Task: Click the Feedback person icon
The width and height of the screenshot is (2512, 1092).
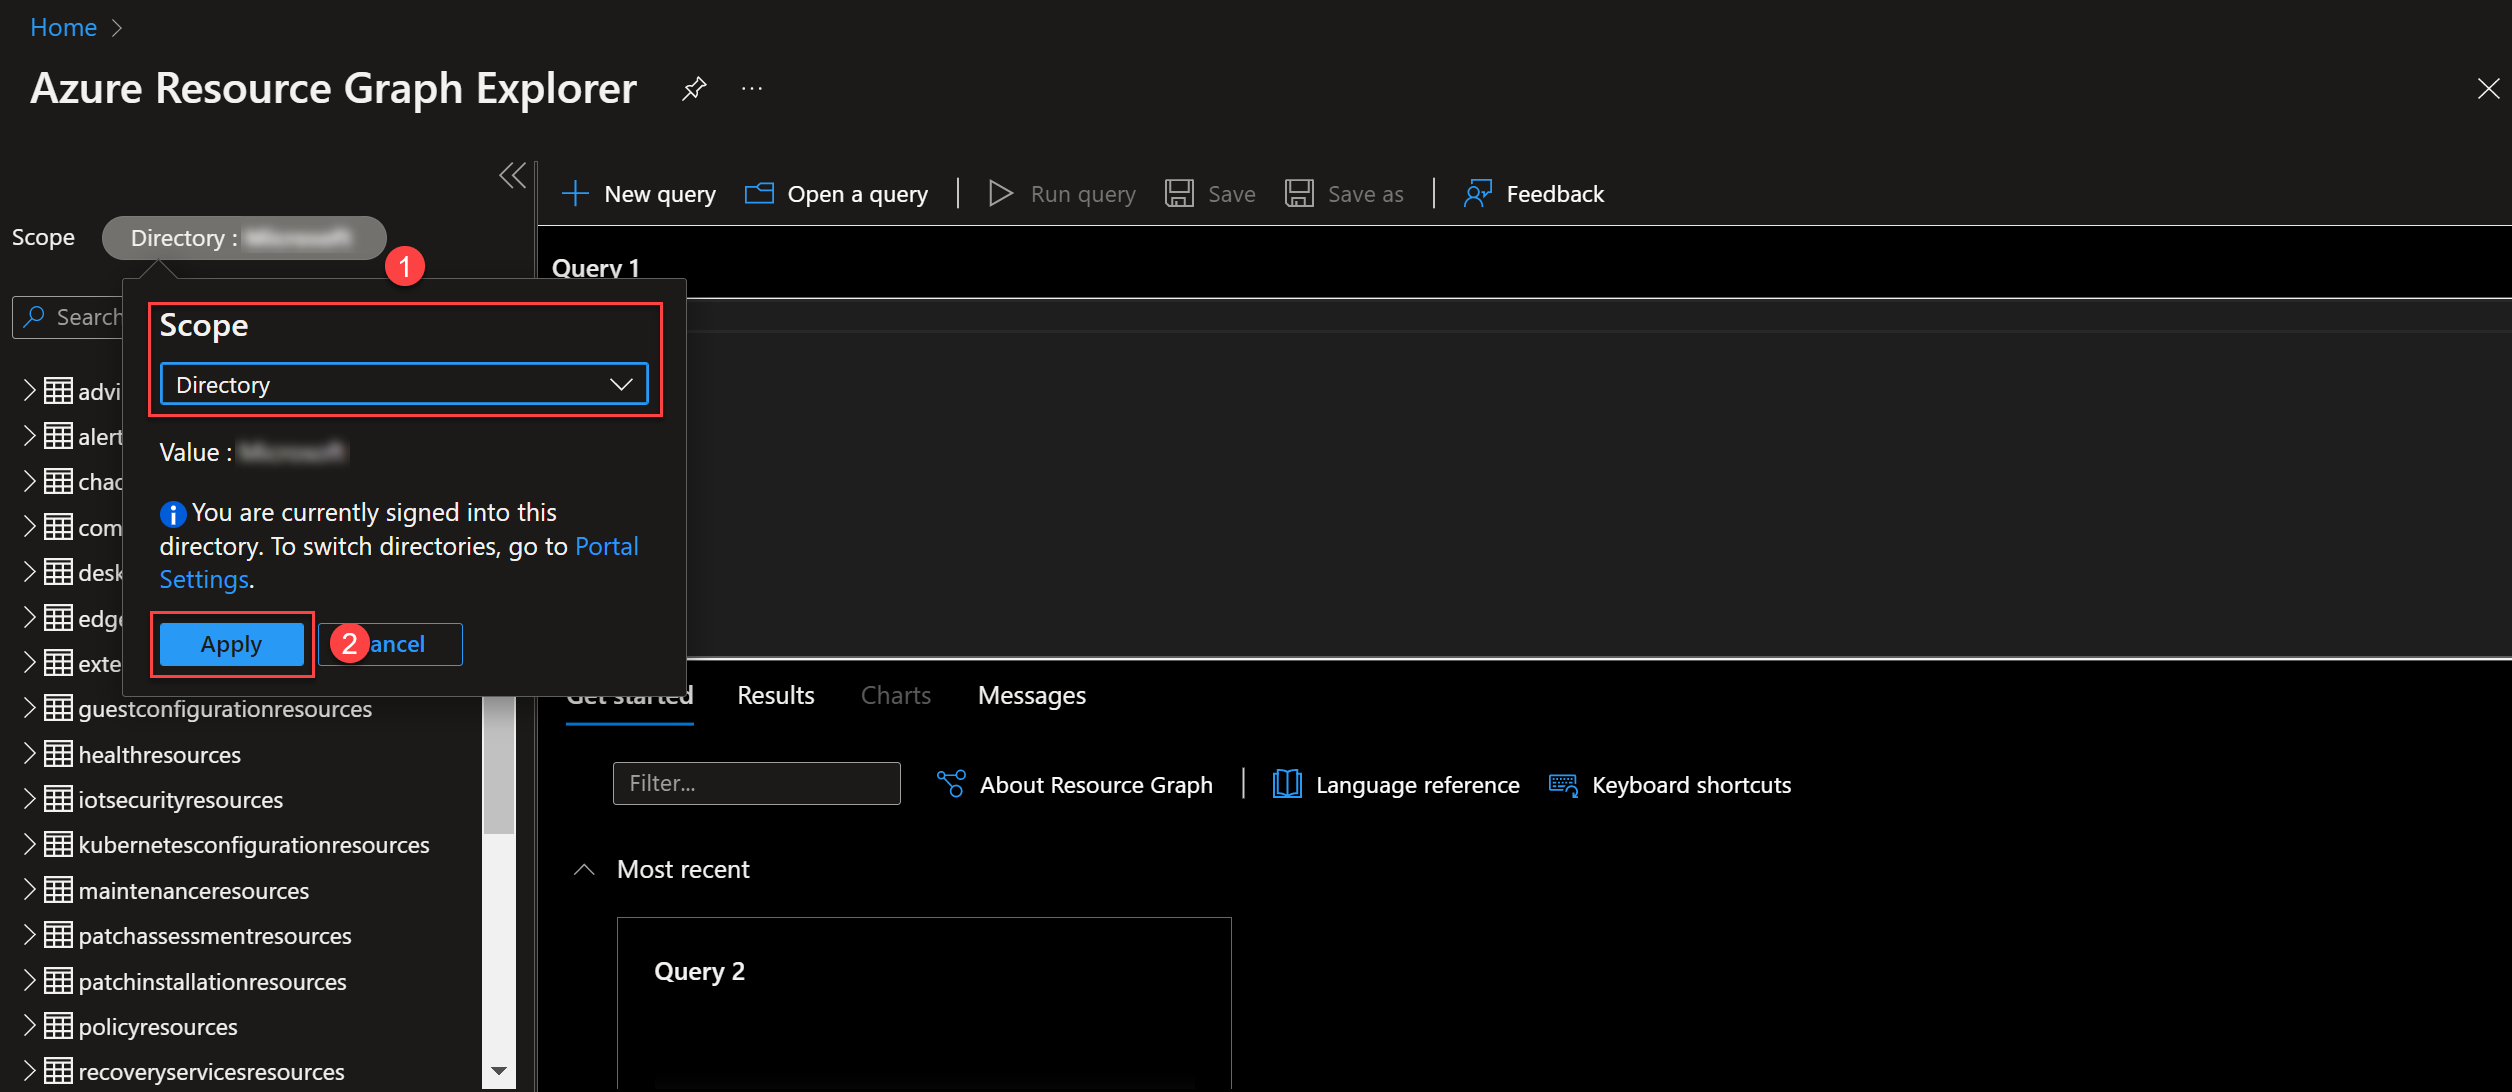Action: 1477,194
